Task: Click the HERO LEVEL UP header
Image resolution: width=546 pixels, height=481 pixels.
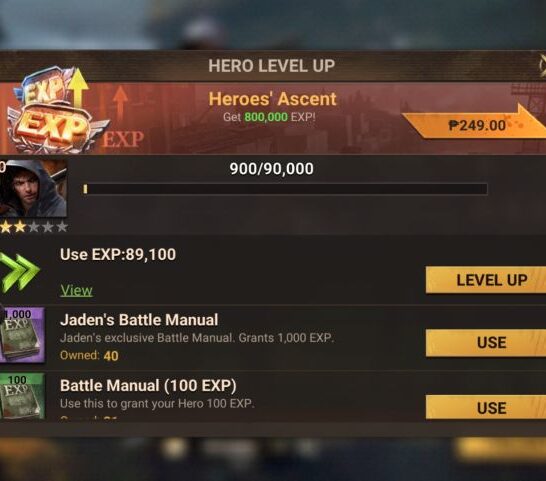Action: click(272, 66)
